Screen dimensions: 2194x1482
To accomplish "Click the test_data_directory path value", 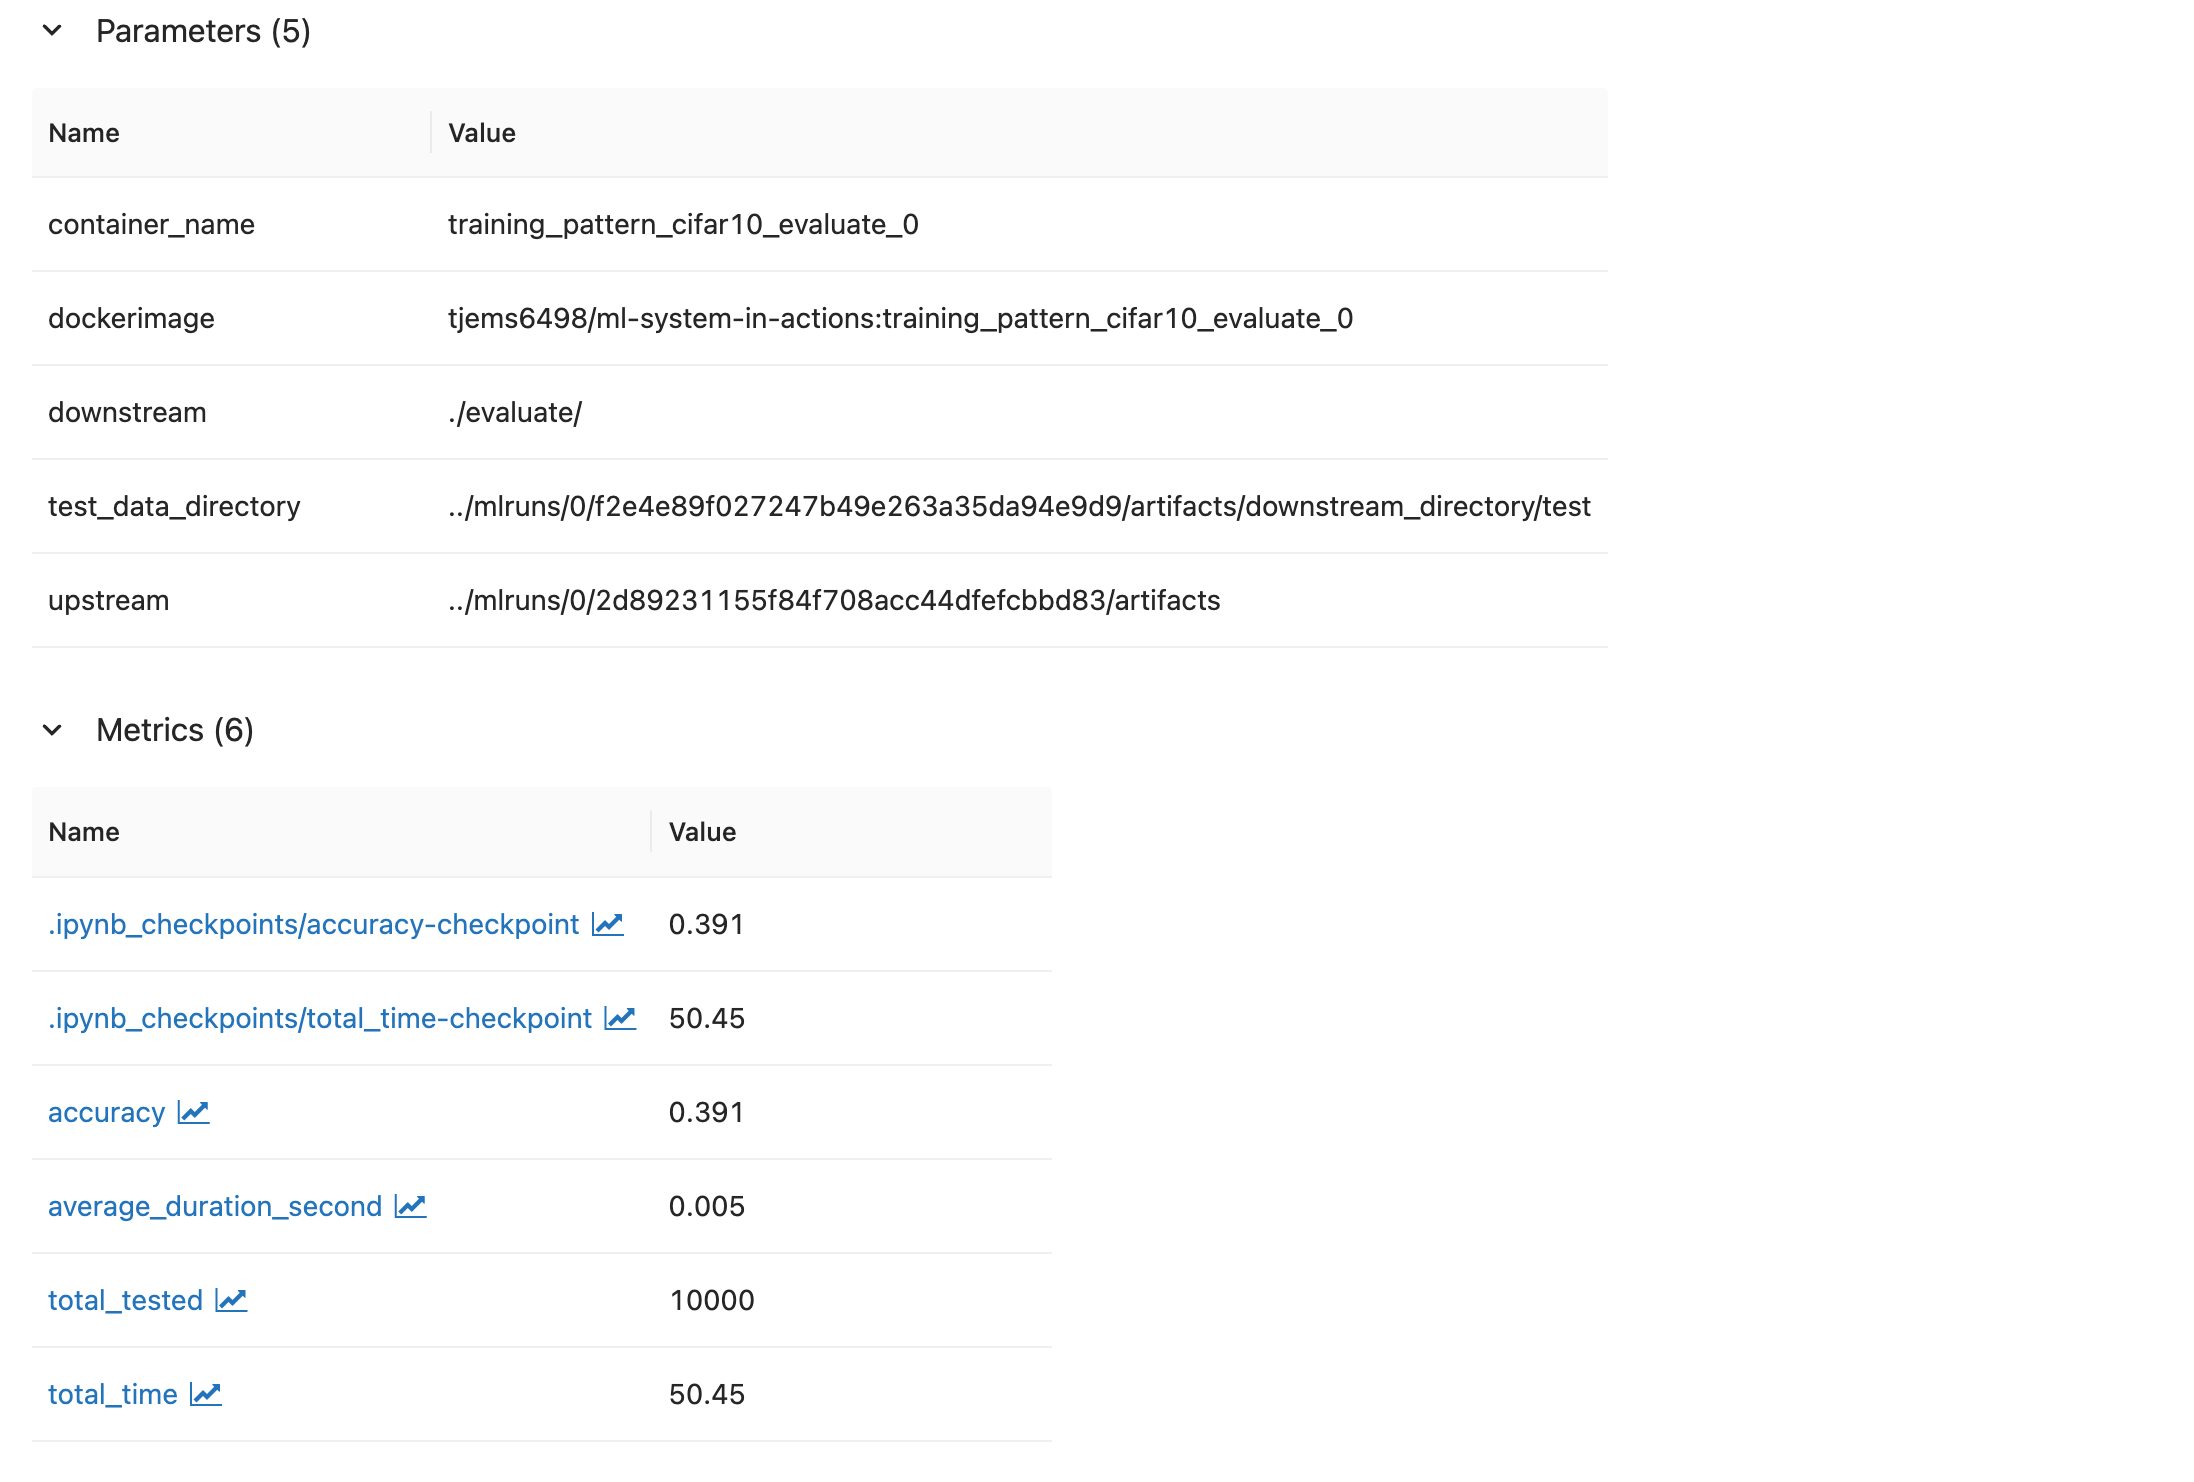I will pos(1018,506).
